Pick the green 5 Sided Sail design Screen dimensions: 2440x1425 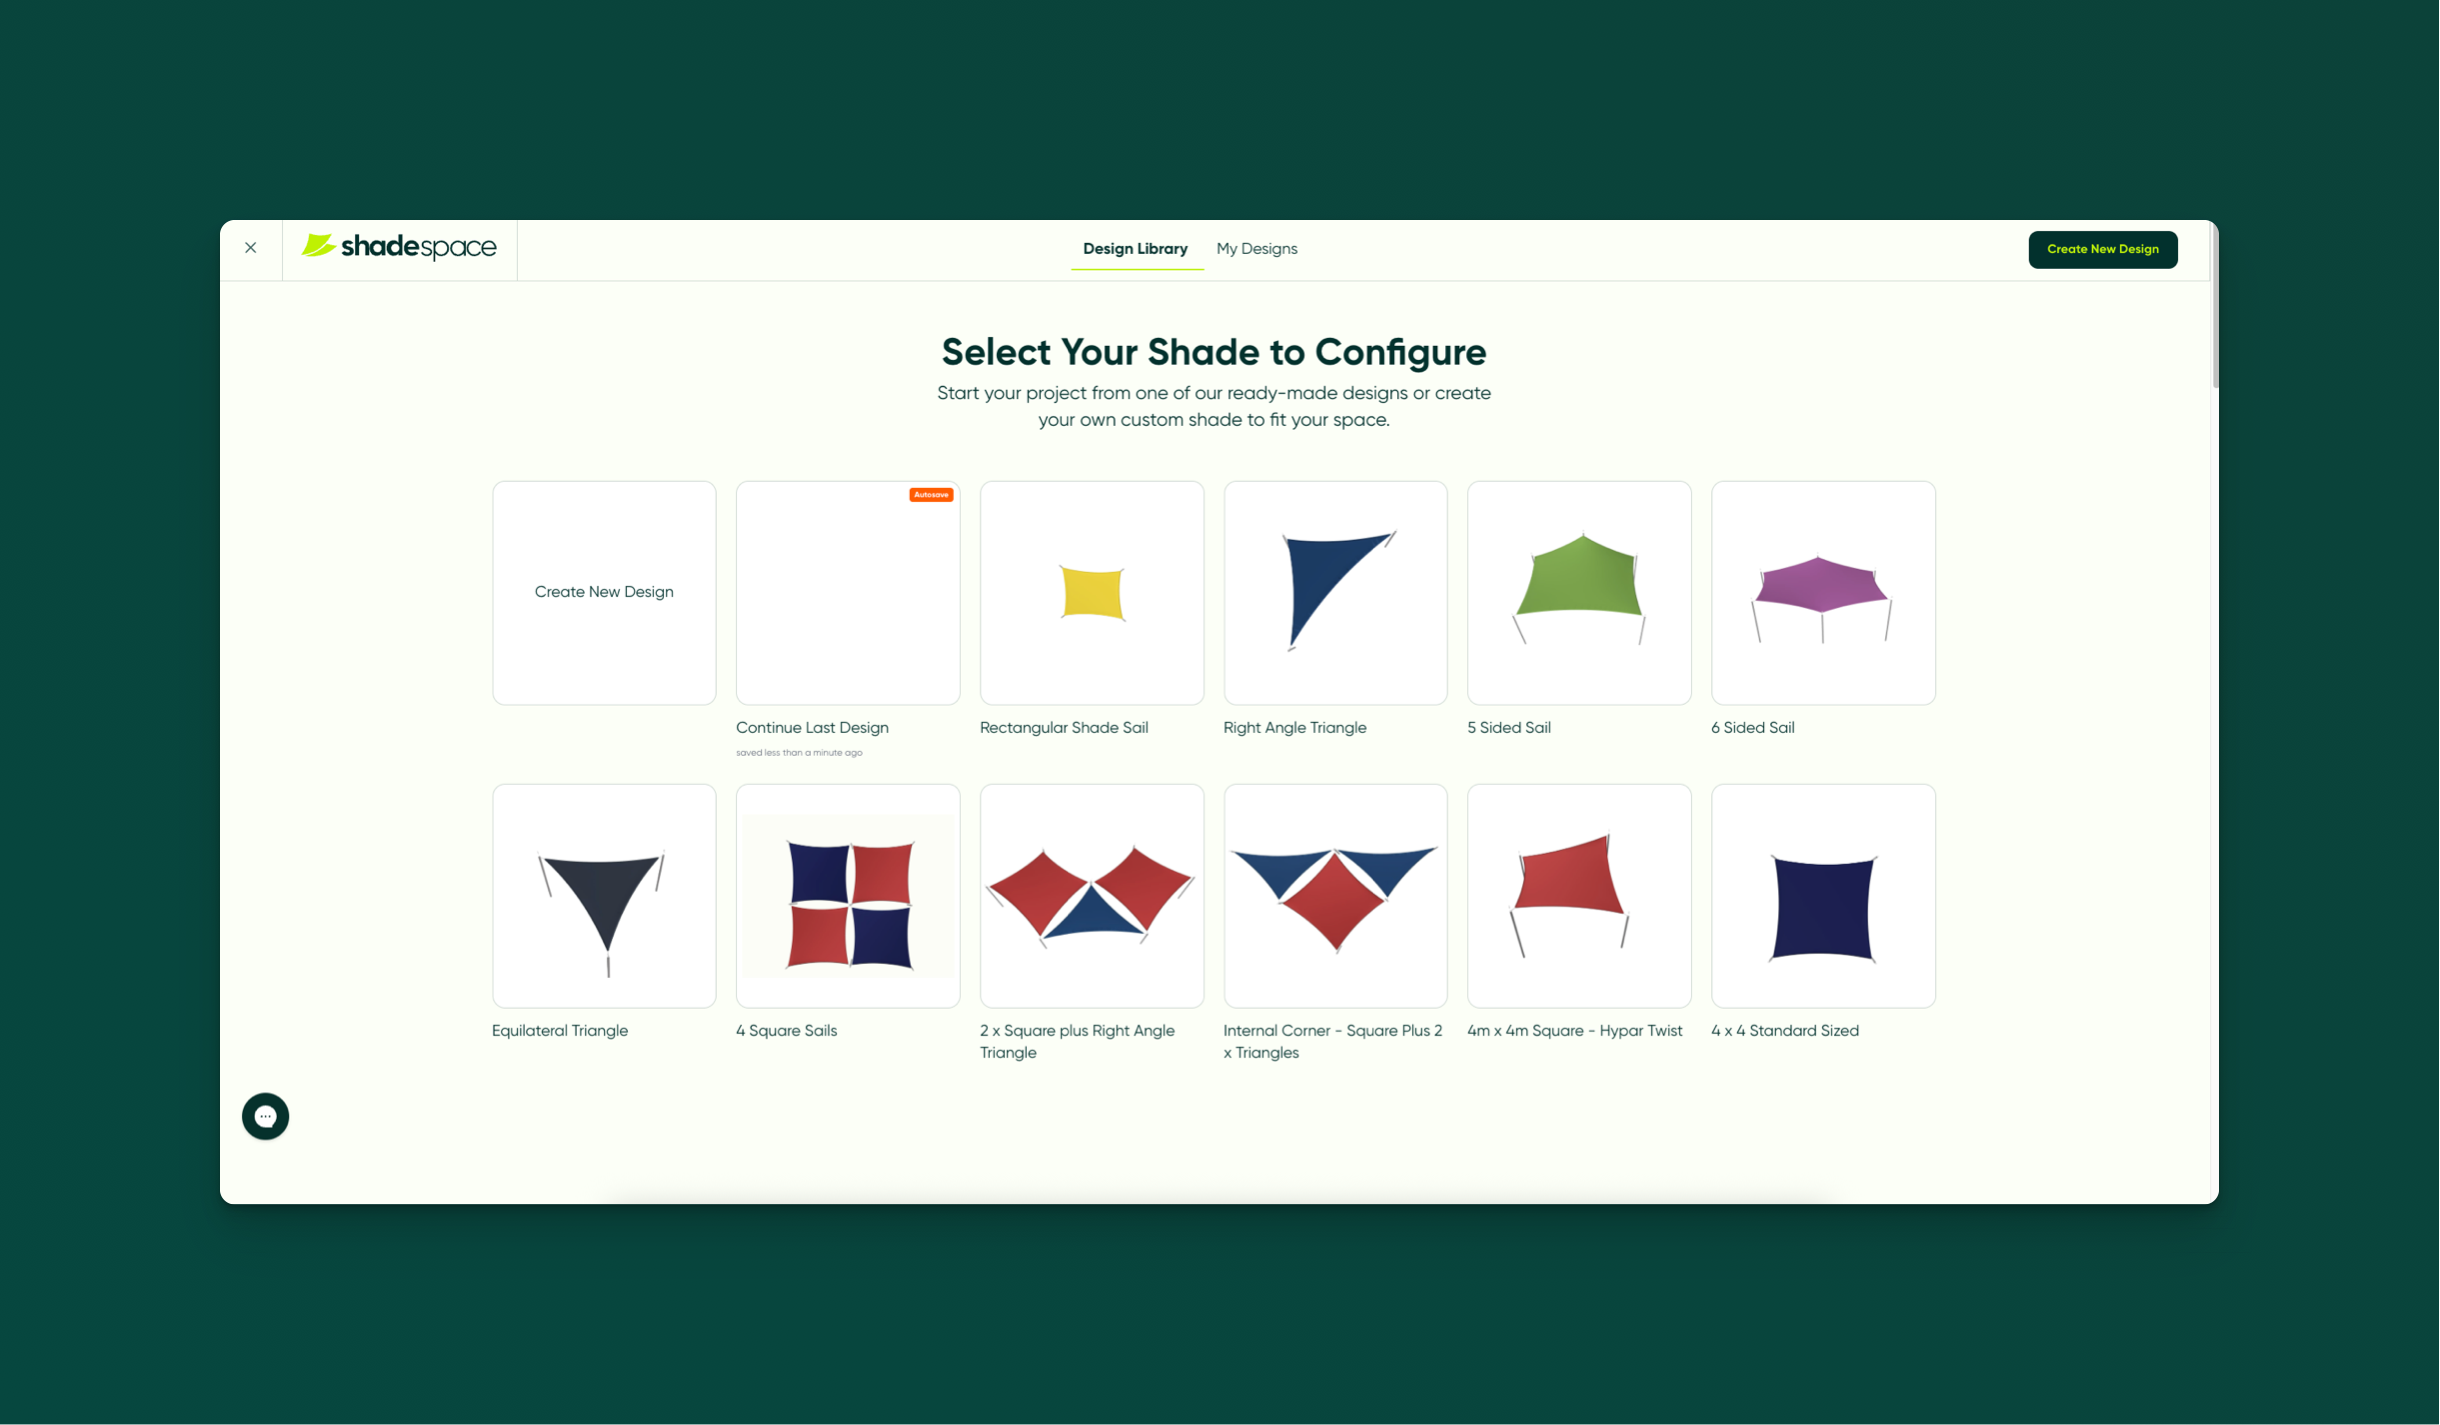(1579, 593)
